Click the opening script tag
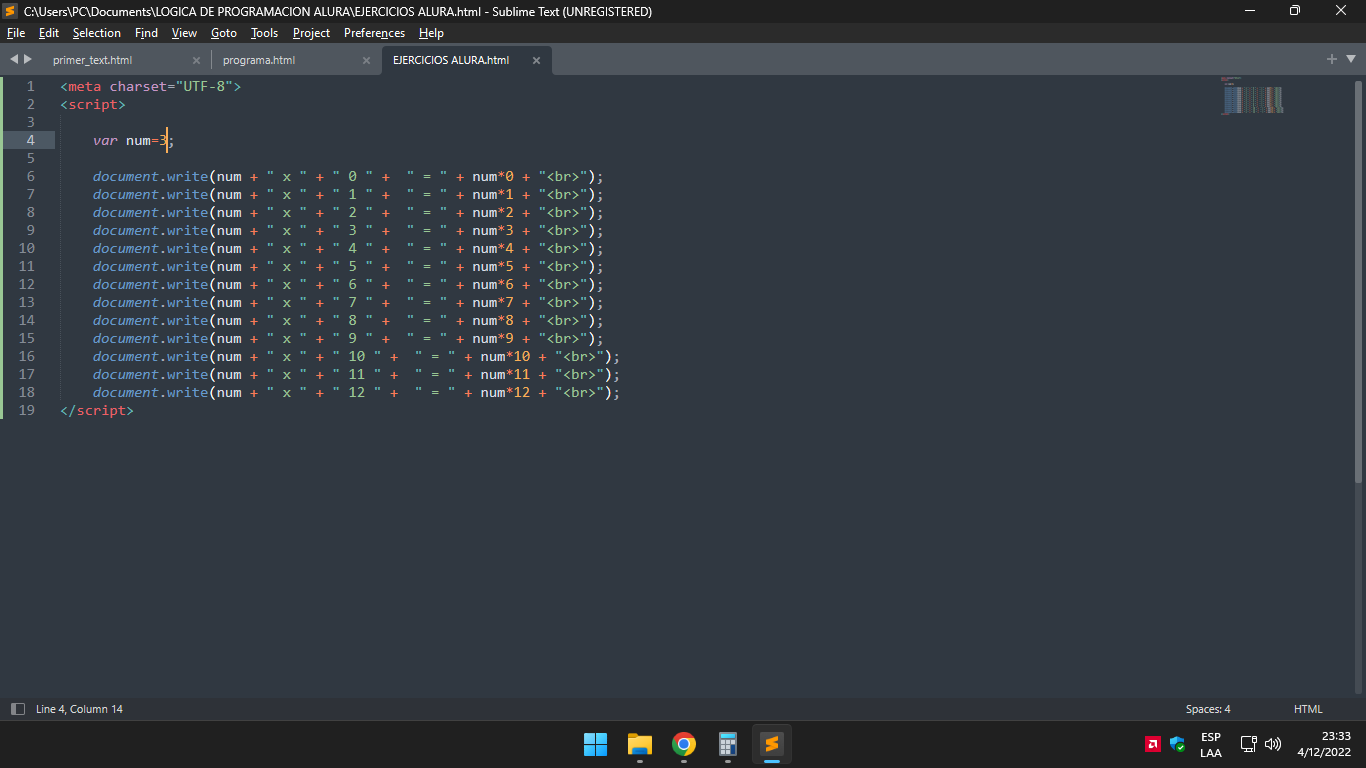Viewport: 1366px width, 768px height. (93, 104)
